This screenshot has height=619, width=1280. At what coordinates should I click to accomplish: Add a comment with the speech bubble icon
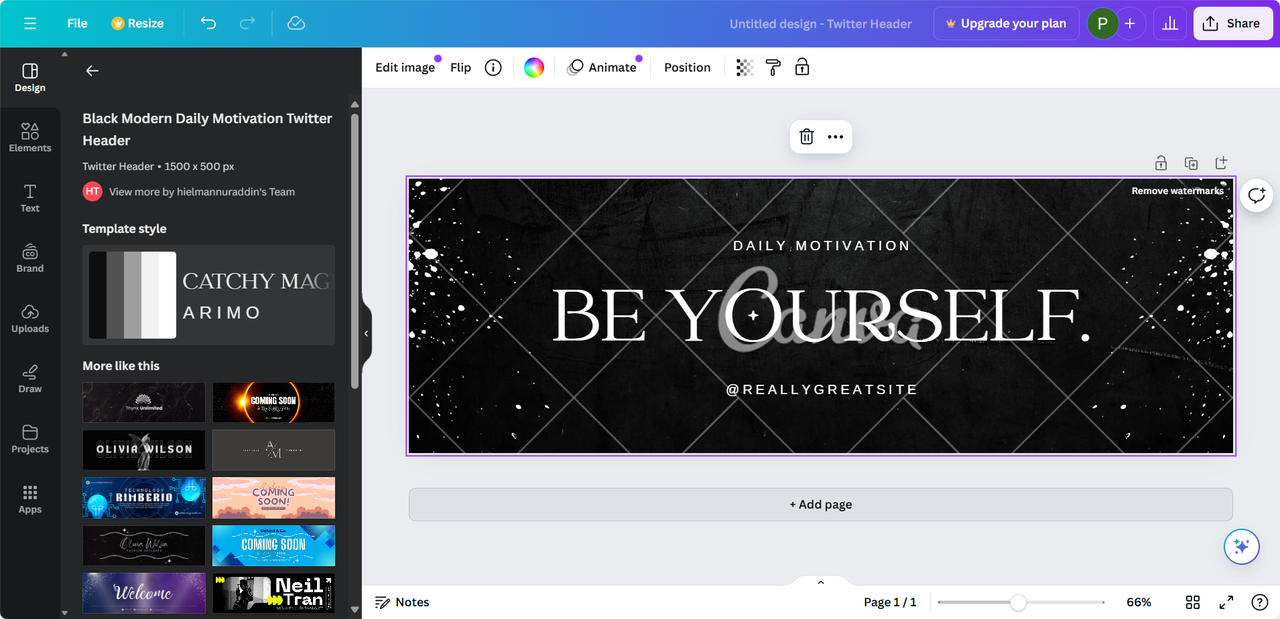point(1256,195)
